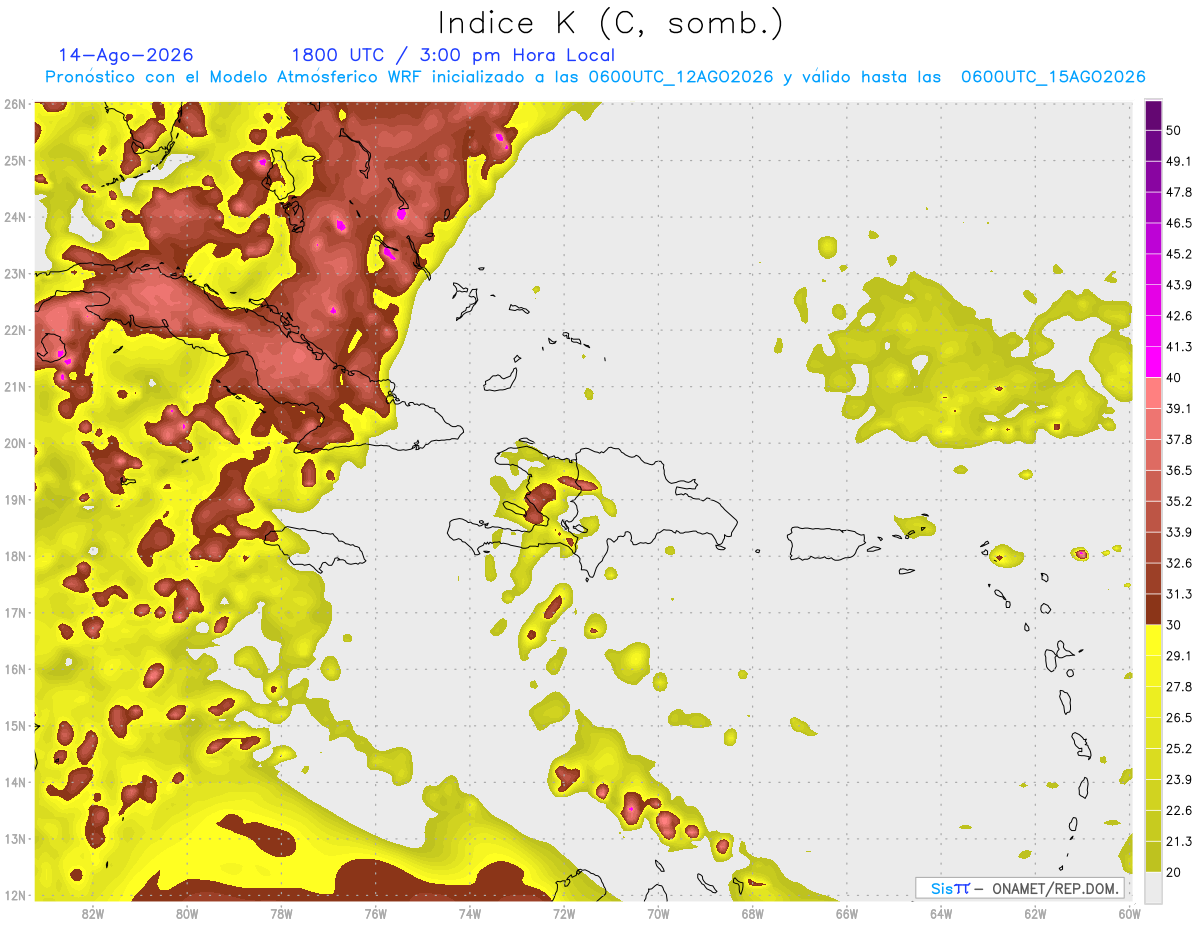Click the latitude label "16N"
The width and height of the screenshot is (1200, 927).
(15, 669)
